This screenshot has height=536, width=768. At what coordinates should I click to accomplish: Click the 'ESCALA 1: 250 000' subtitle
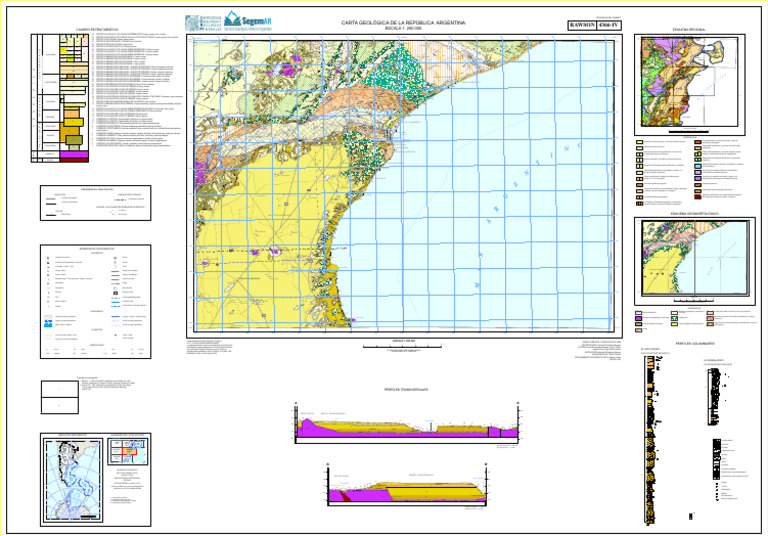coord(403,28)
